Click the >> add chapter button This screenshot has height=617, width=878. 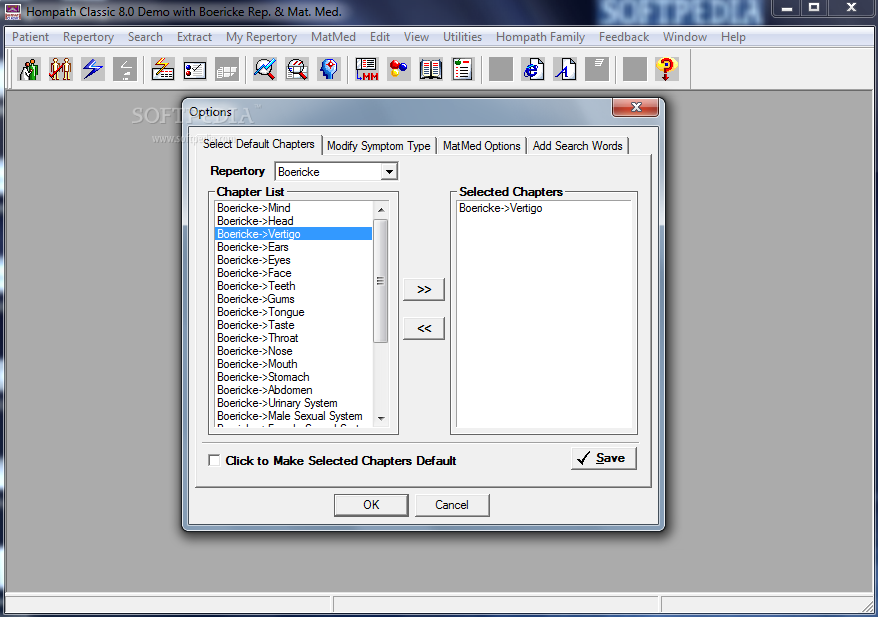[424, 289]
